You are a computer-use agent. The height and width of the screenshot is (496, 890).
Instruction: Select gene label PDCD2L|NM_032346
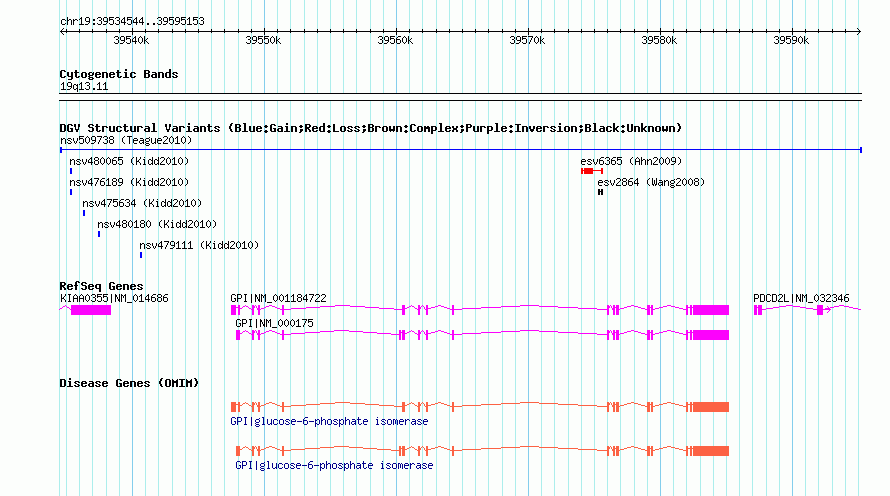(x=801, y=299)
